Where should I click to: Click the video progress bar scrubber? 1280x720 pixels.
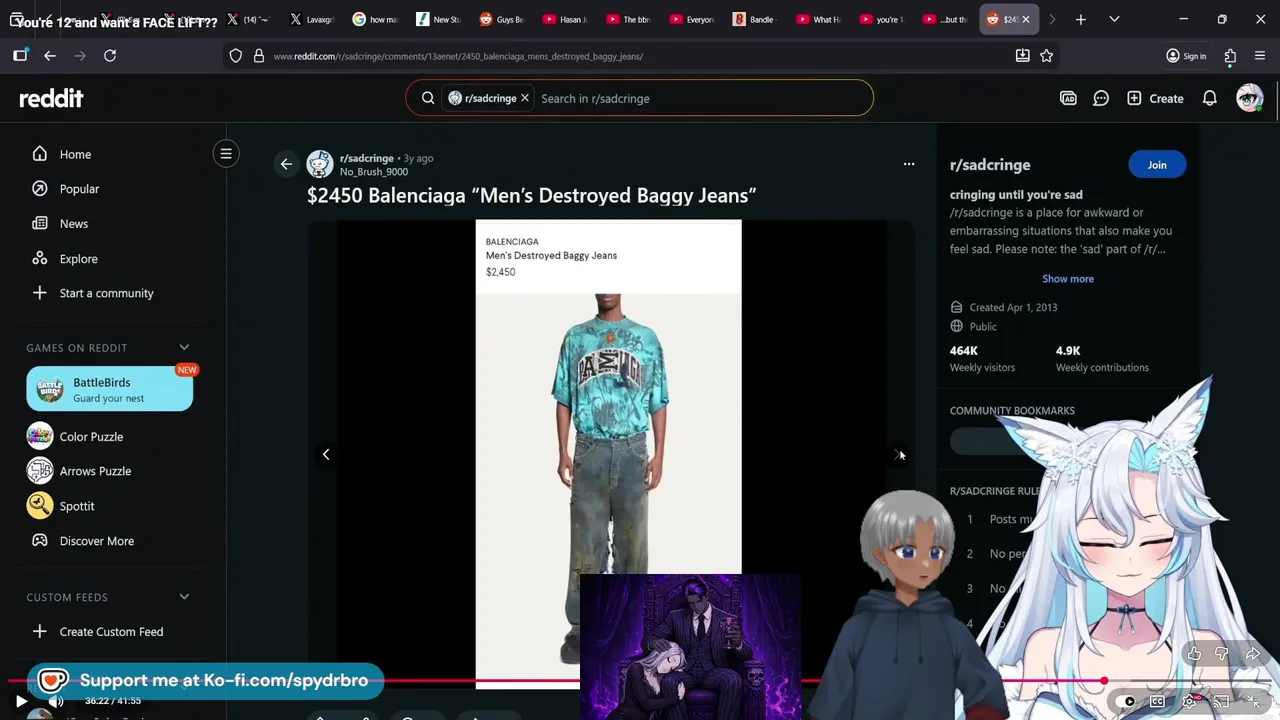pyautogui.click(x=1104, y=682)
